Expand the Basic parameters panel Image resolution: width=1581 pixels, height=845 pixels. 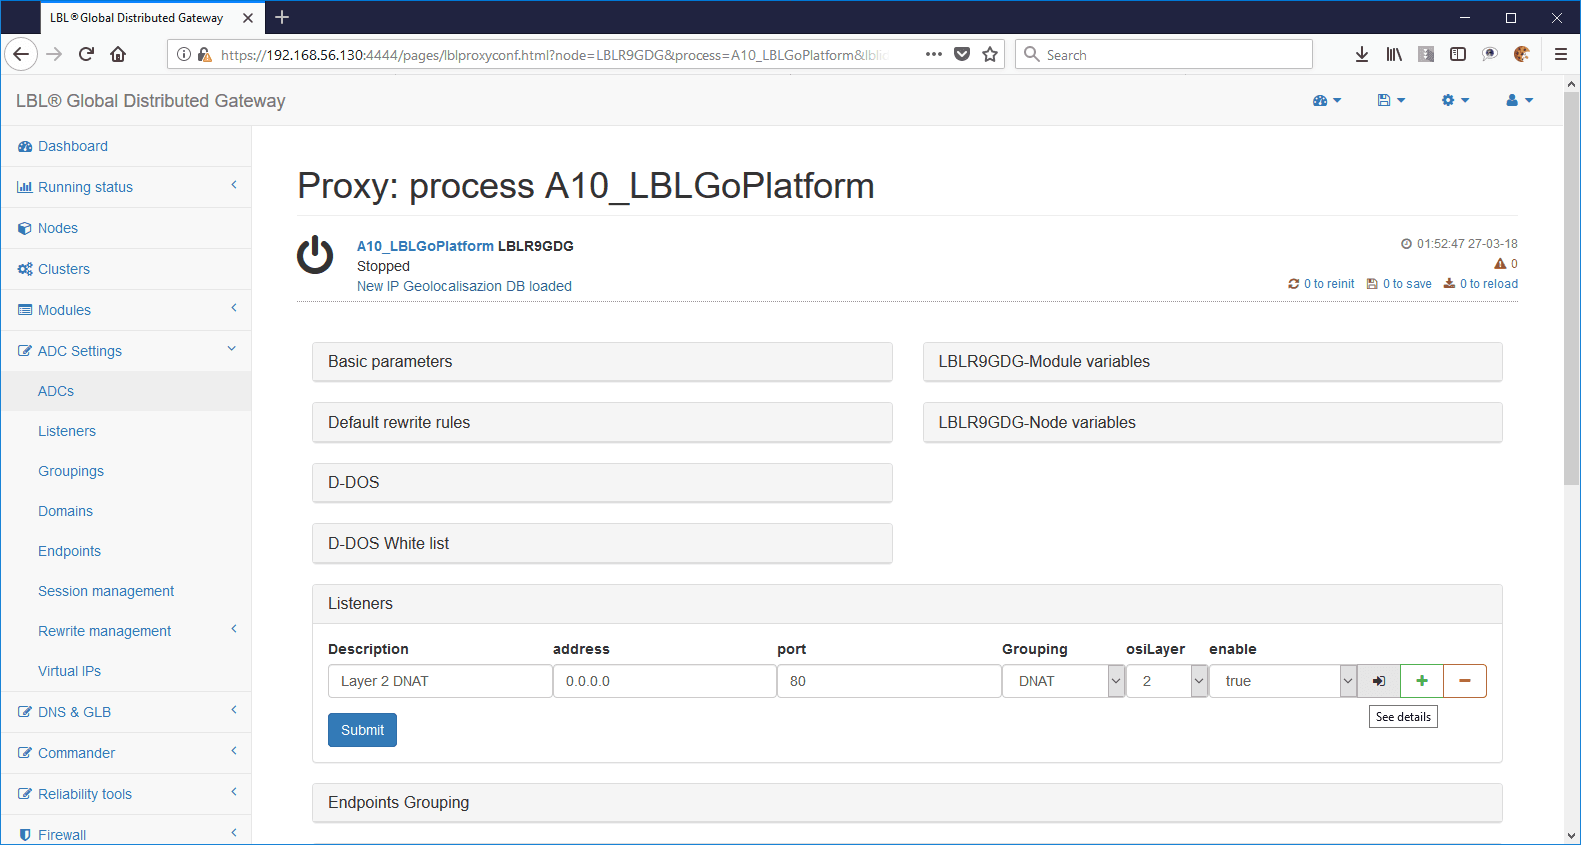click(x=602, y=362)
